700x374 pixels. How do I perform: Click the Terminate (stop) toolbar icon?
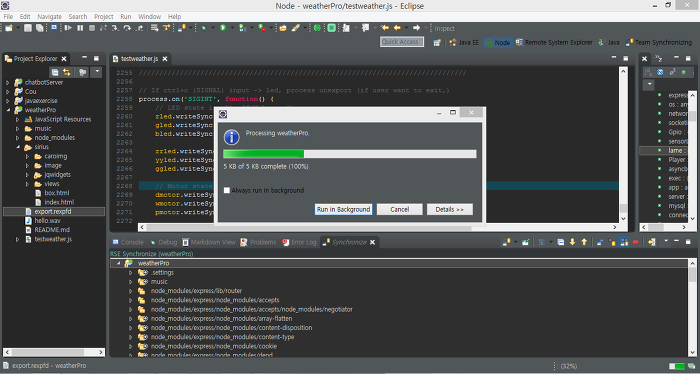[x=92, y=28]
